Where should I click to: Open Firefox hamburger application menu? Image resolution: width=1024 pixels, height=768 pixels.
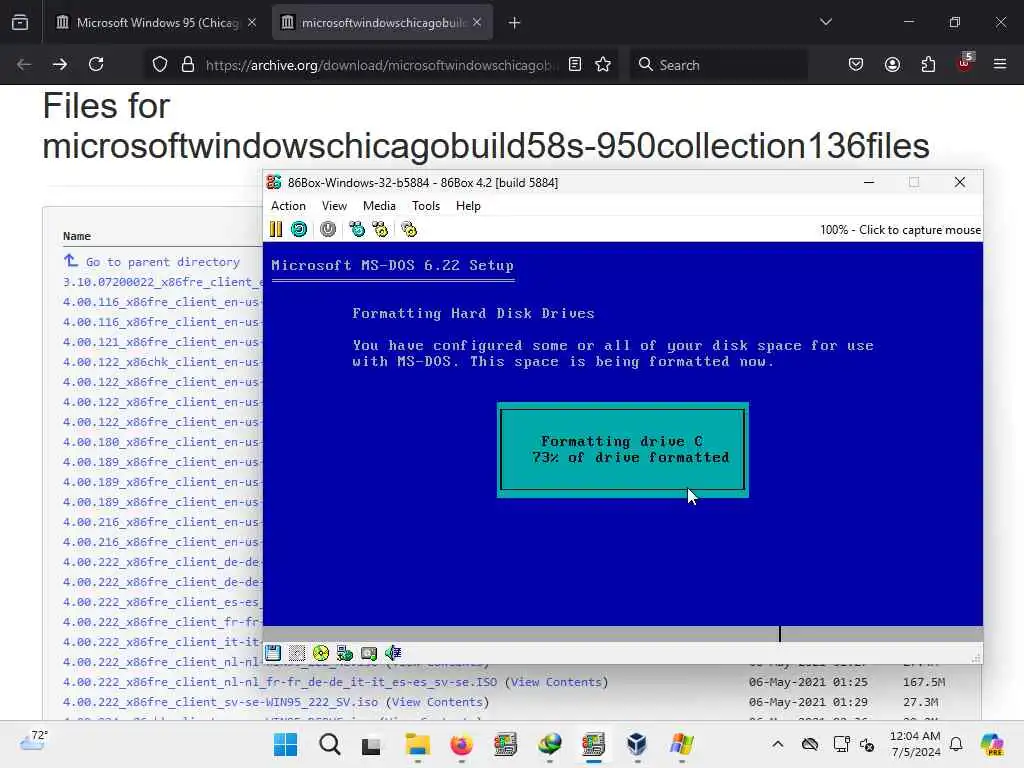(1000, 64)
